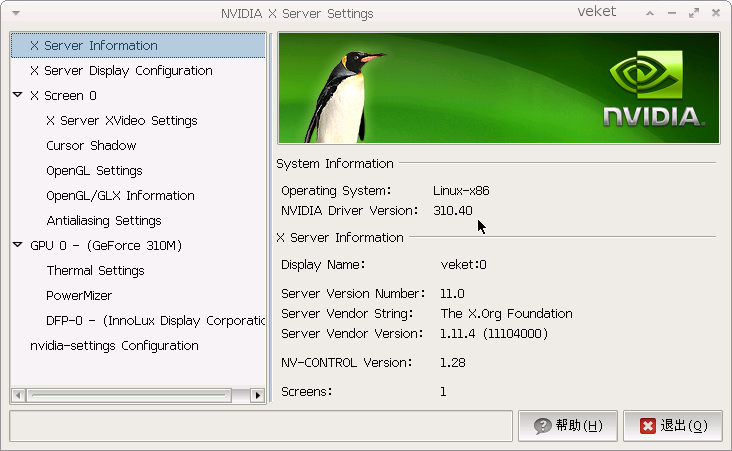Click the NVIDIA logo in the banner
732x451 pixels.
pyautogui.click(x=654, y=89)
